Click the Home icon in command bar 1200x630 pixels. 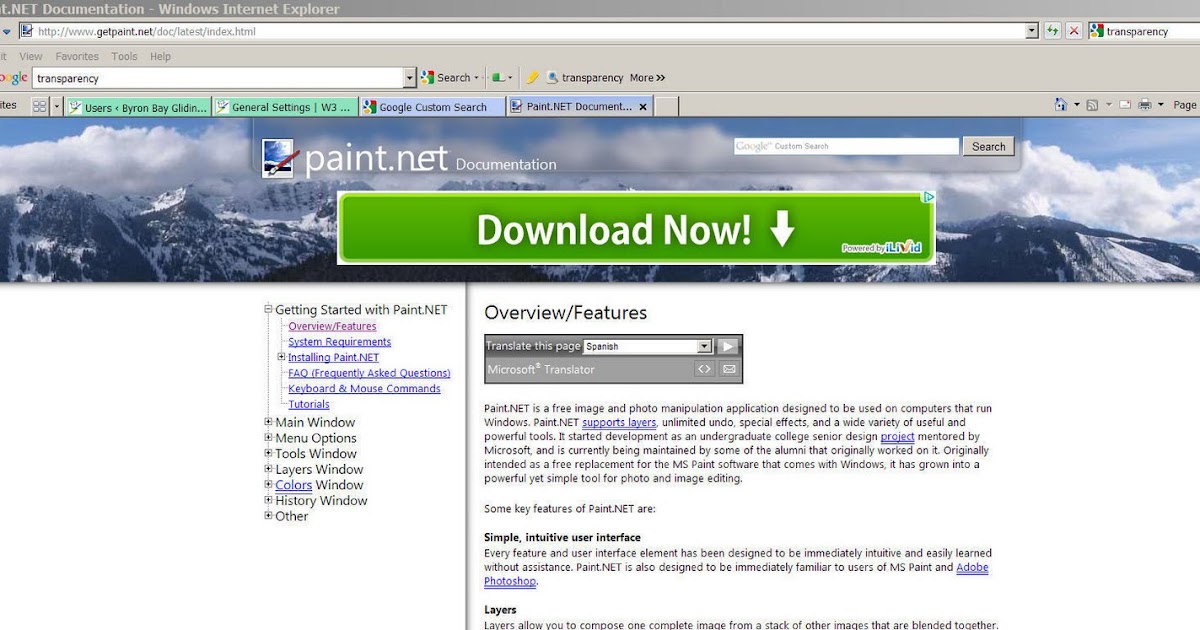tap(1061, 105)
